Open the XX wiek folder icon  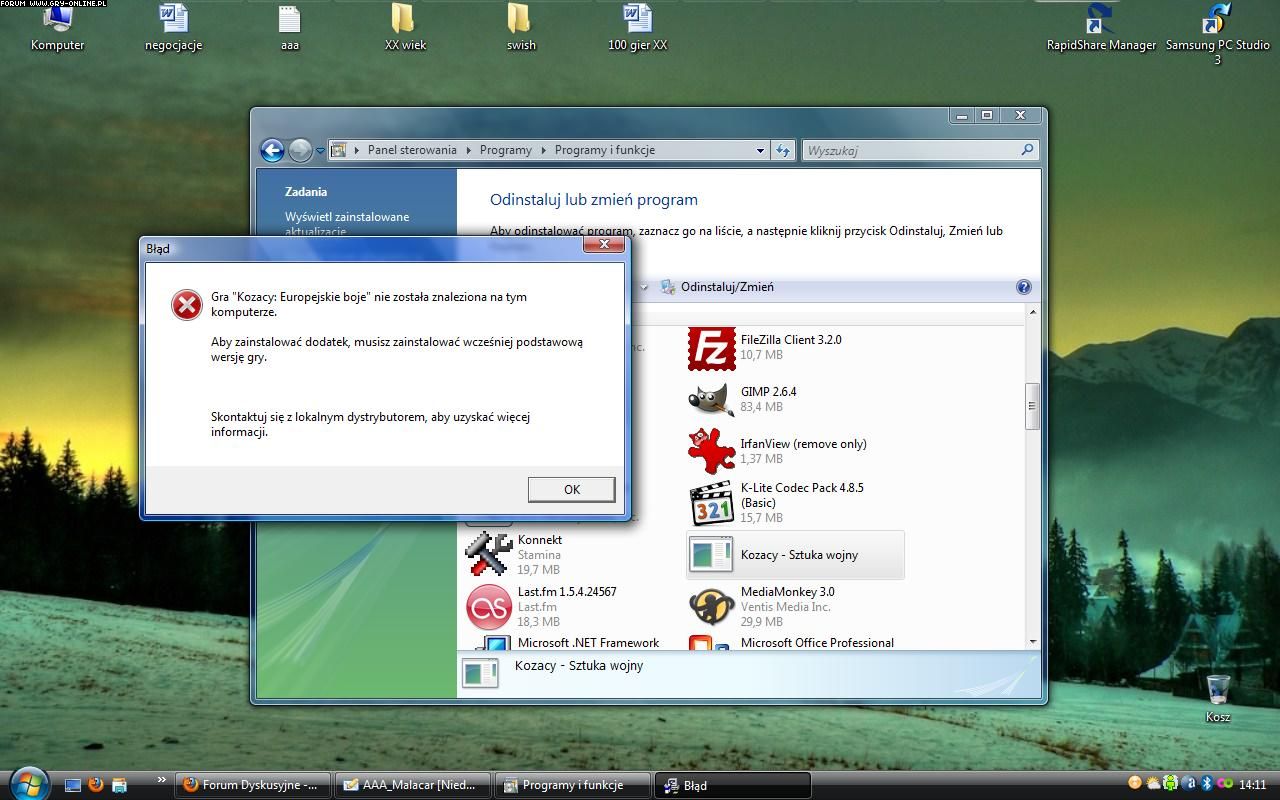[405, 28]
